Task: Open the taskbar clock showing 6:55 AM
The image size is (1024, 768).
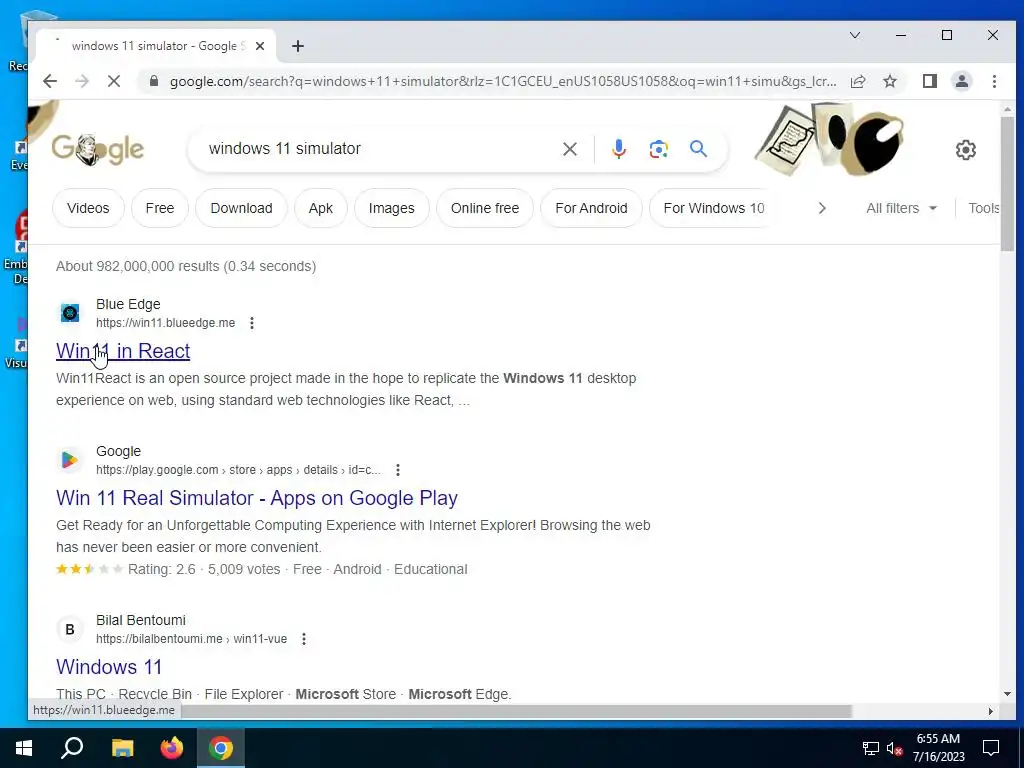Action: coord(938,748)
